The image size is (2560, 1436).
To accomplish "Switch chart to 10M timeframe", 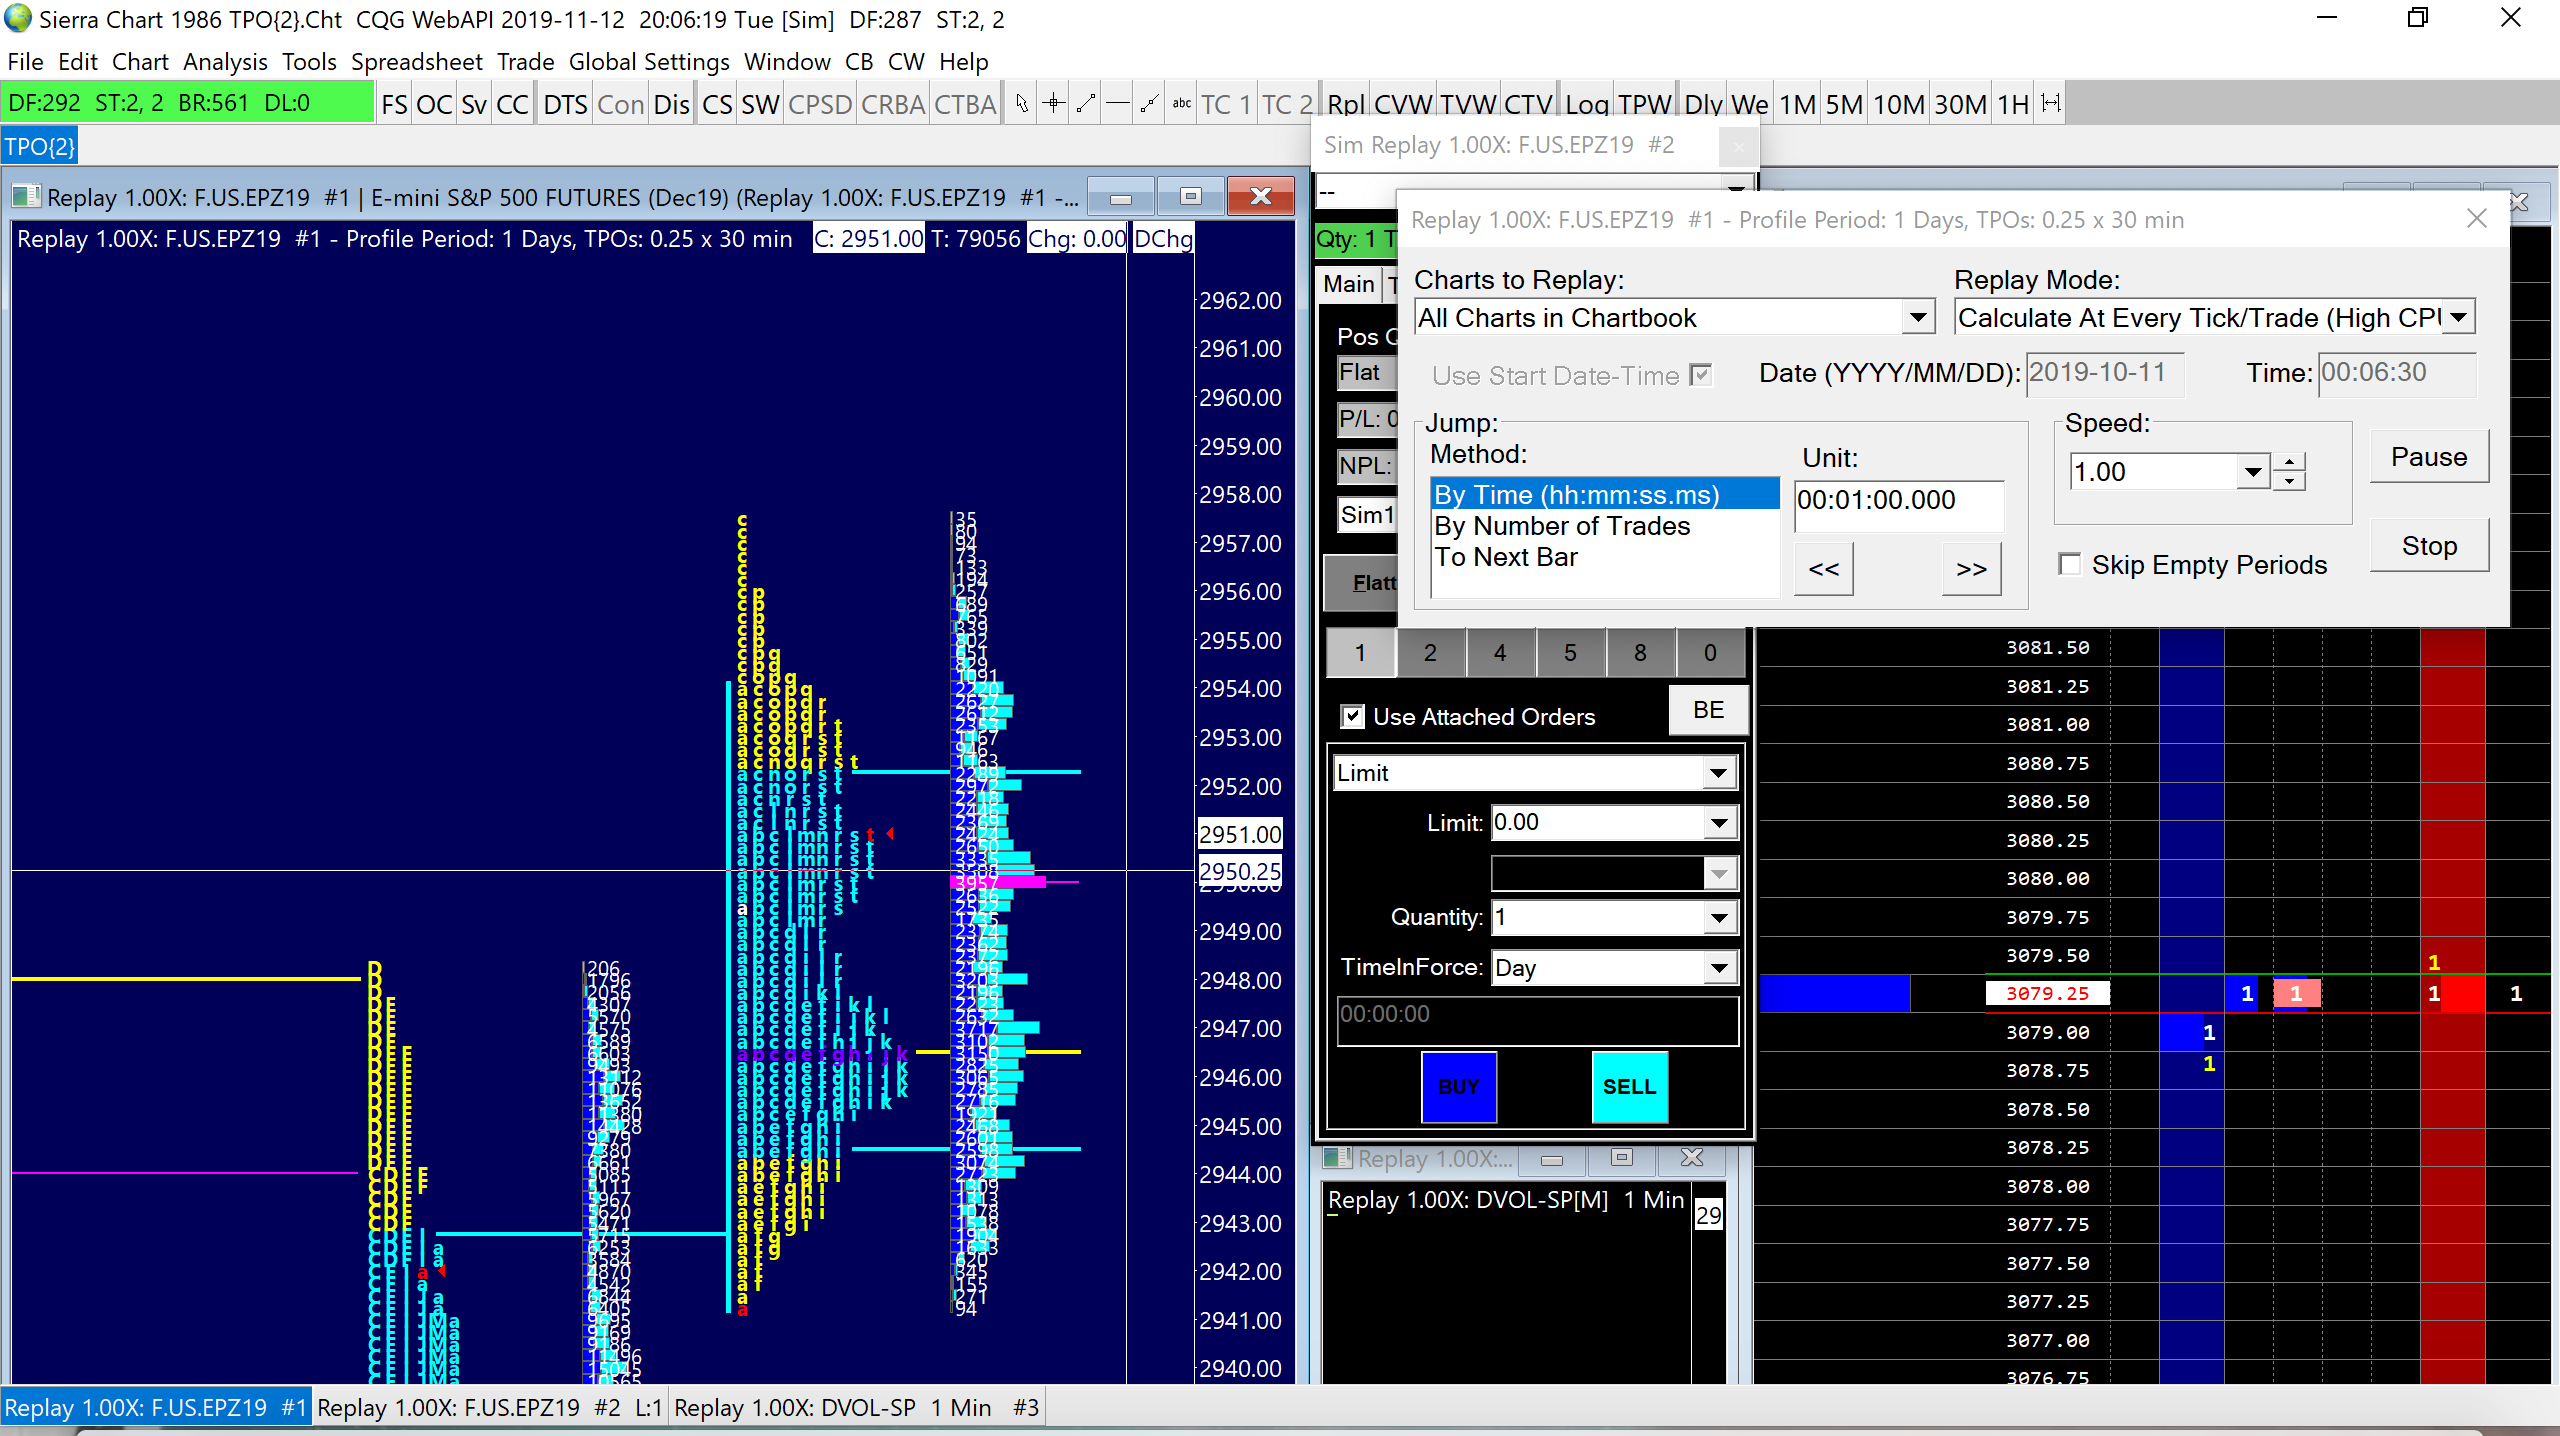I will (x=1899, y=104).
